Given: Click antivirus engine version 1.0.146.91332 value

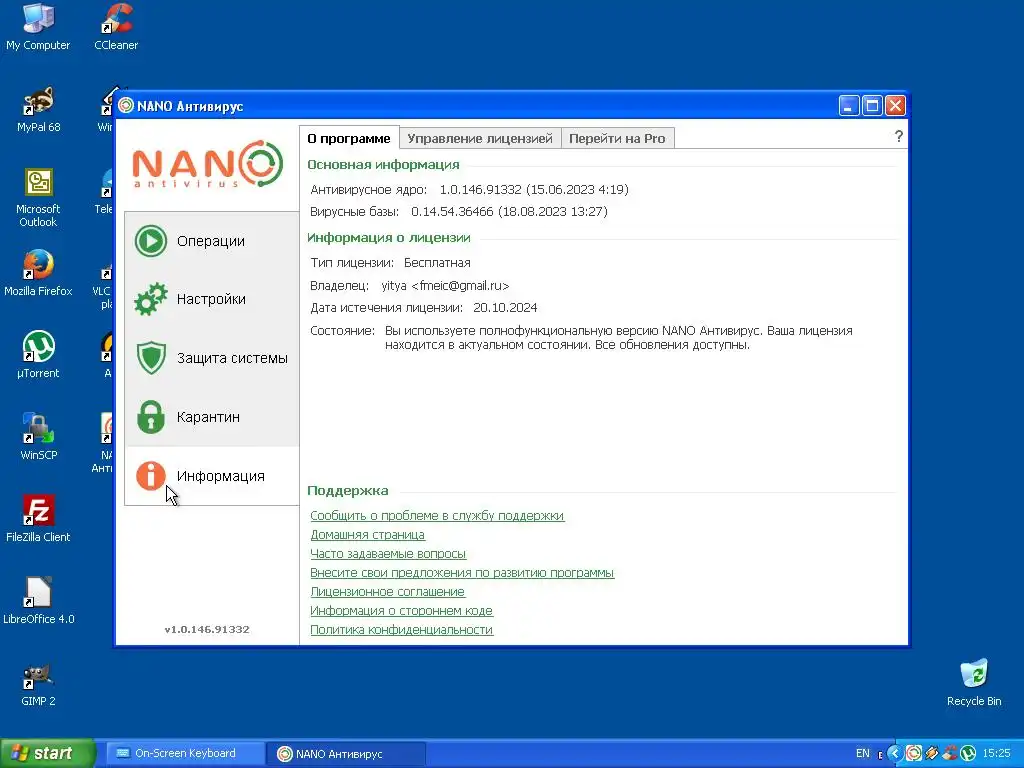Looking at the screenshot, I should [481, 189].
